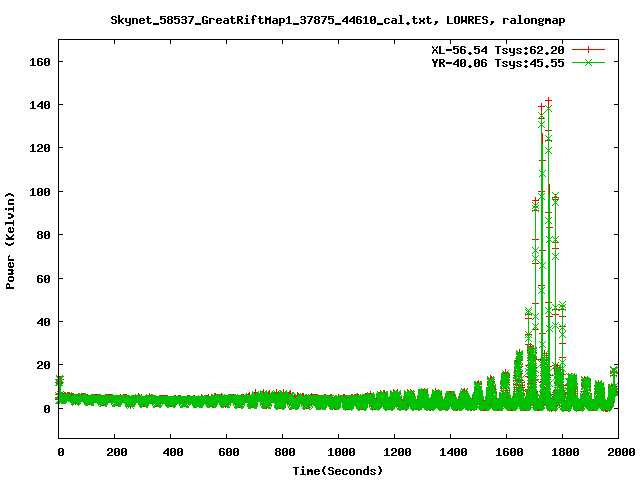Click the Power (Kelvin) y-axis label

point(10,241)
